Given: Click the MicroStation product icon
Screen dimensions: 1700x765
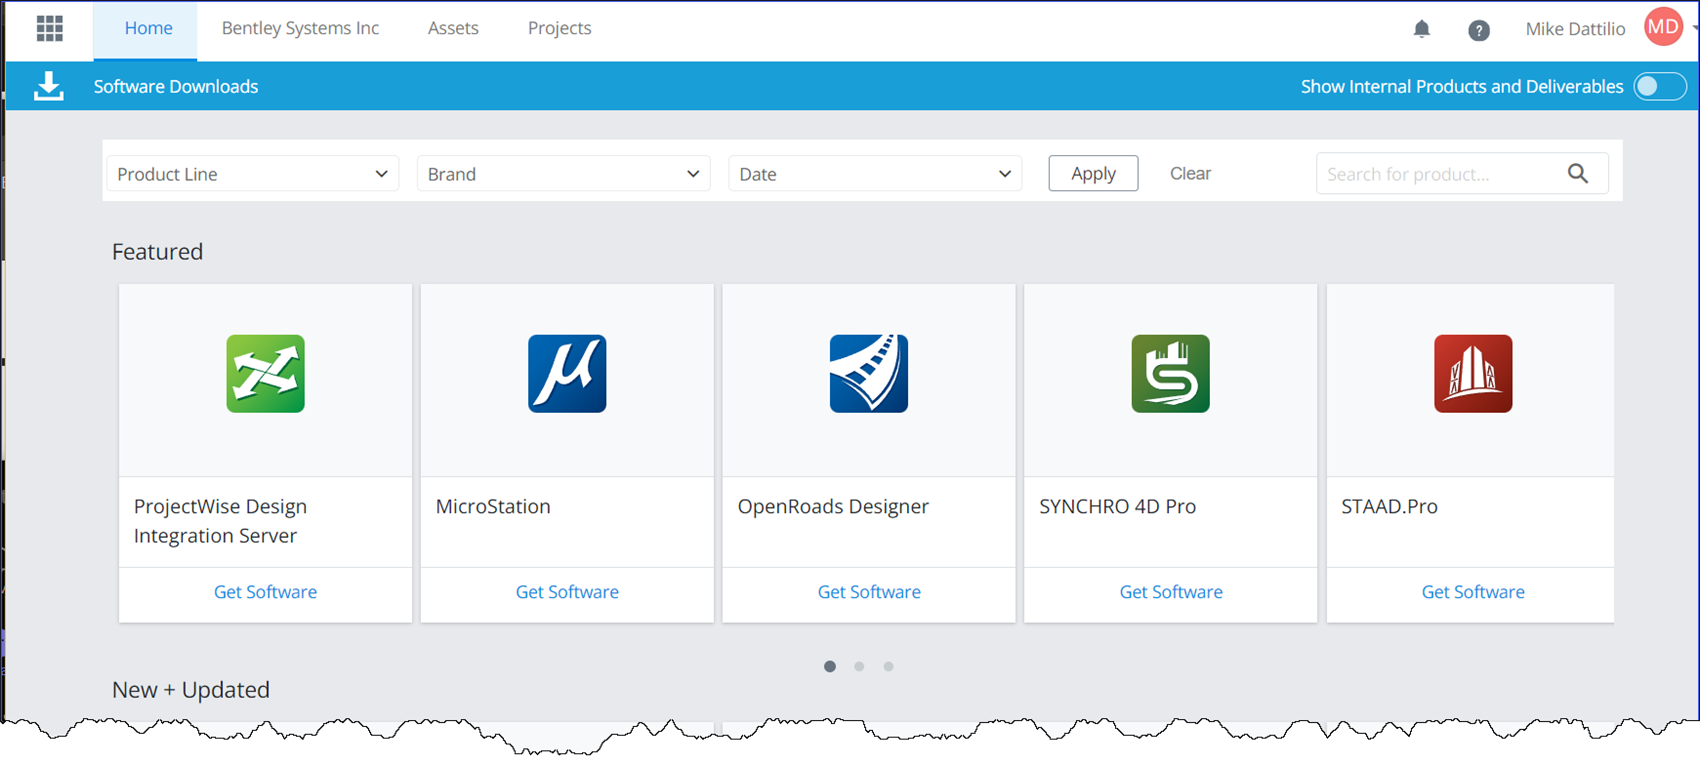Looking at the screenshot, I should (567, 374).
